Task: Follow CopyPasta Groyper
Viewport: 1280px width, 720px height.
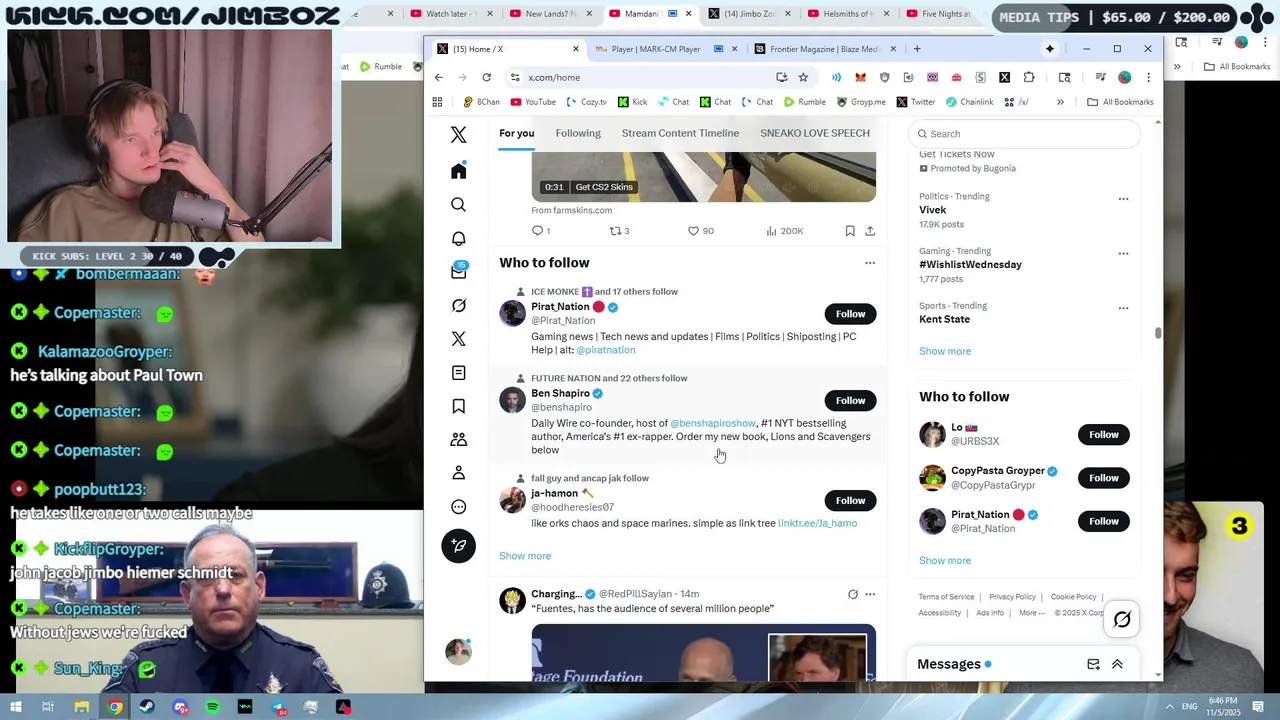Action: 1103,478
